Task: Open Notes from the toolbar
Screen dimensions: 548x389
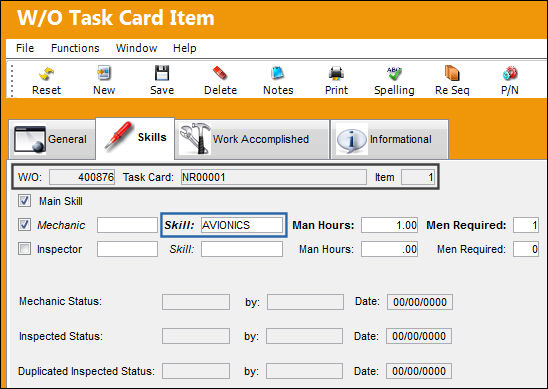Action: [x=278, y=80]
